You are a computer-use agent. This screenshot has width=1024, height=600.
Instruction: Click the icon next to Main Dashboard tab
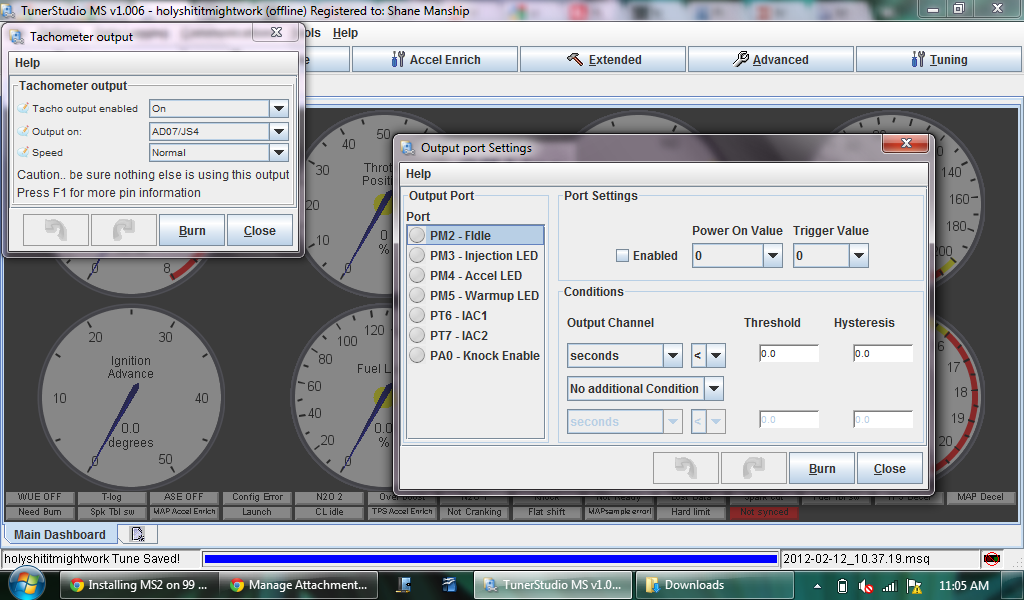[137, 534]
